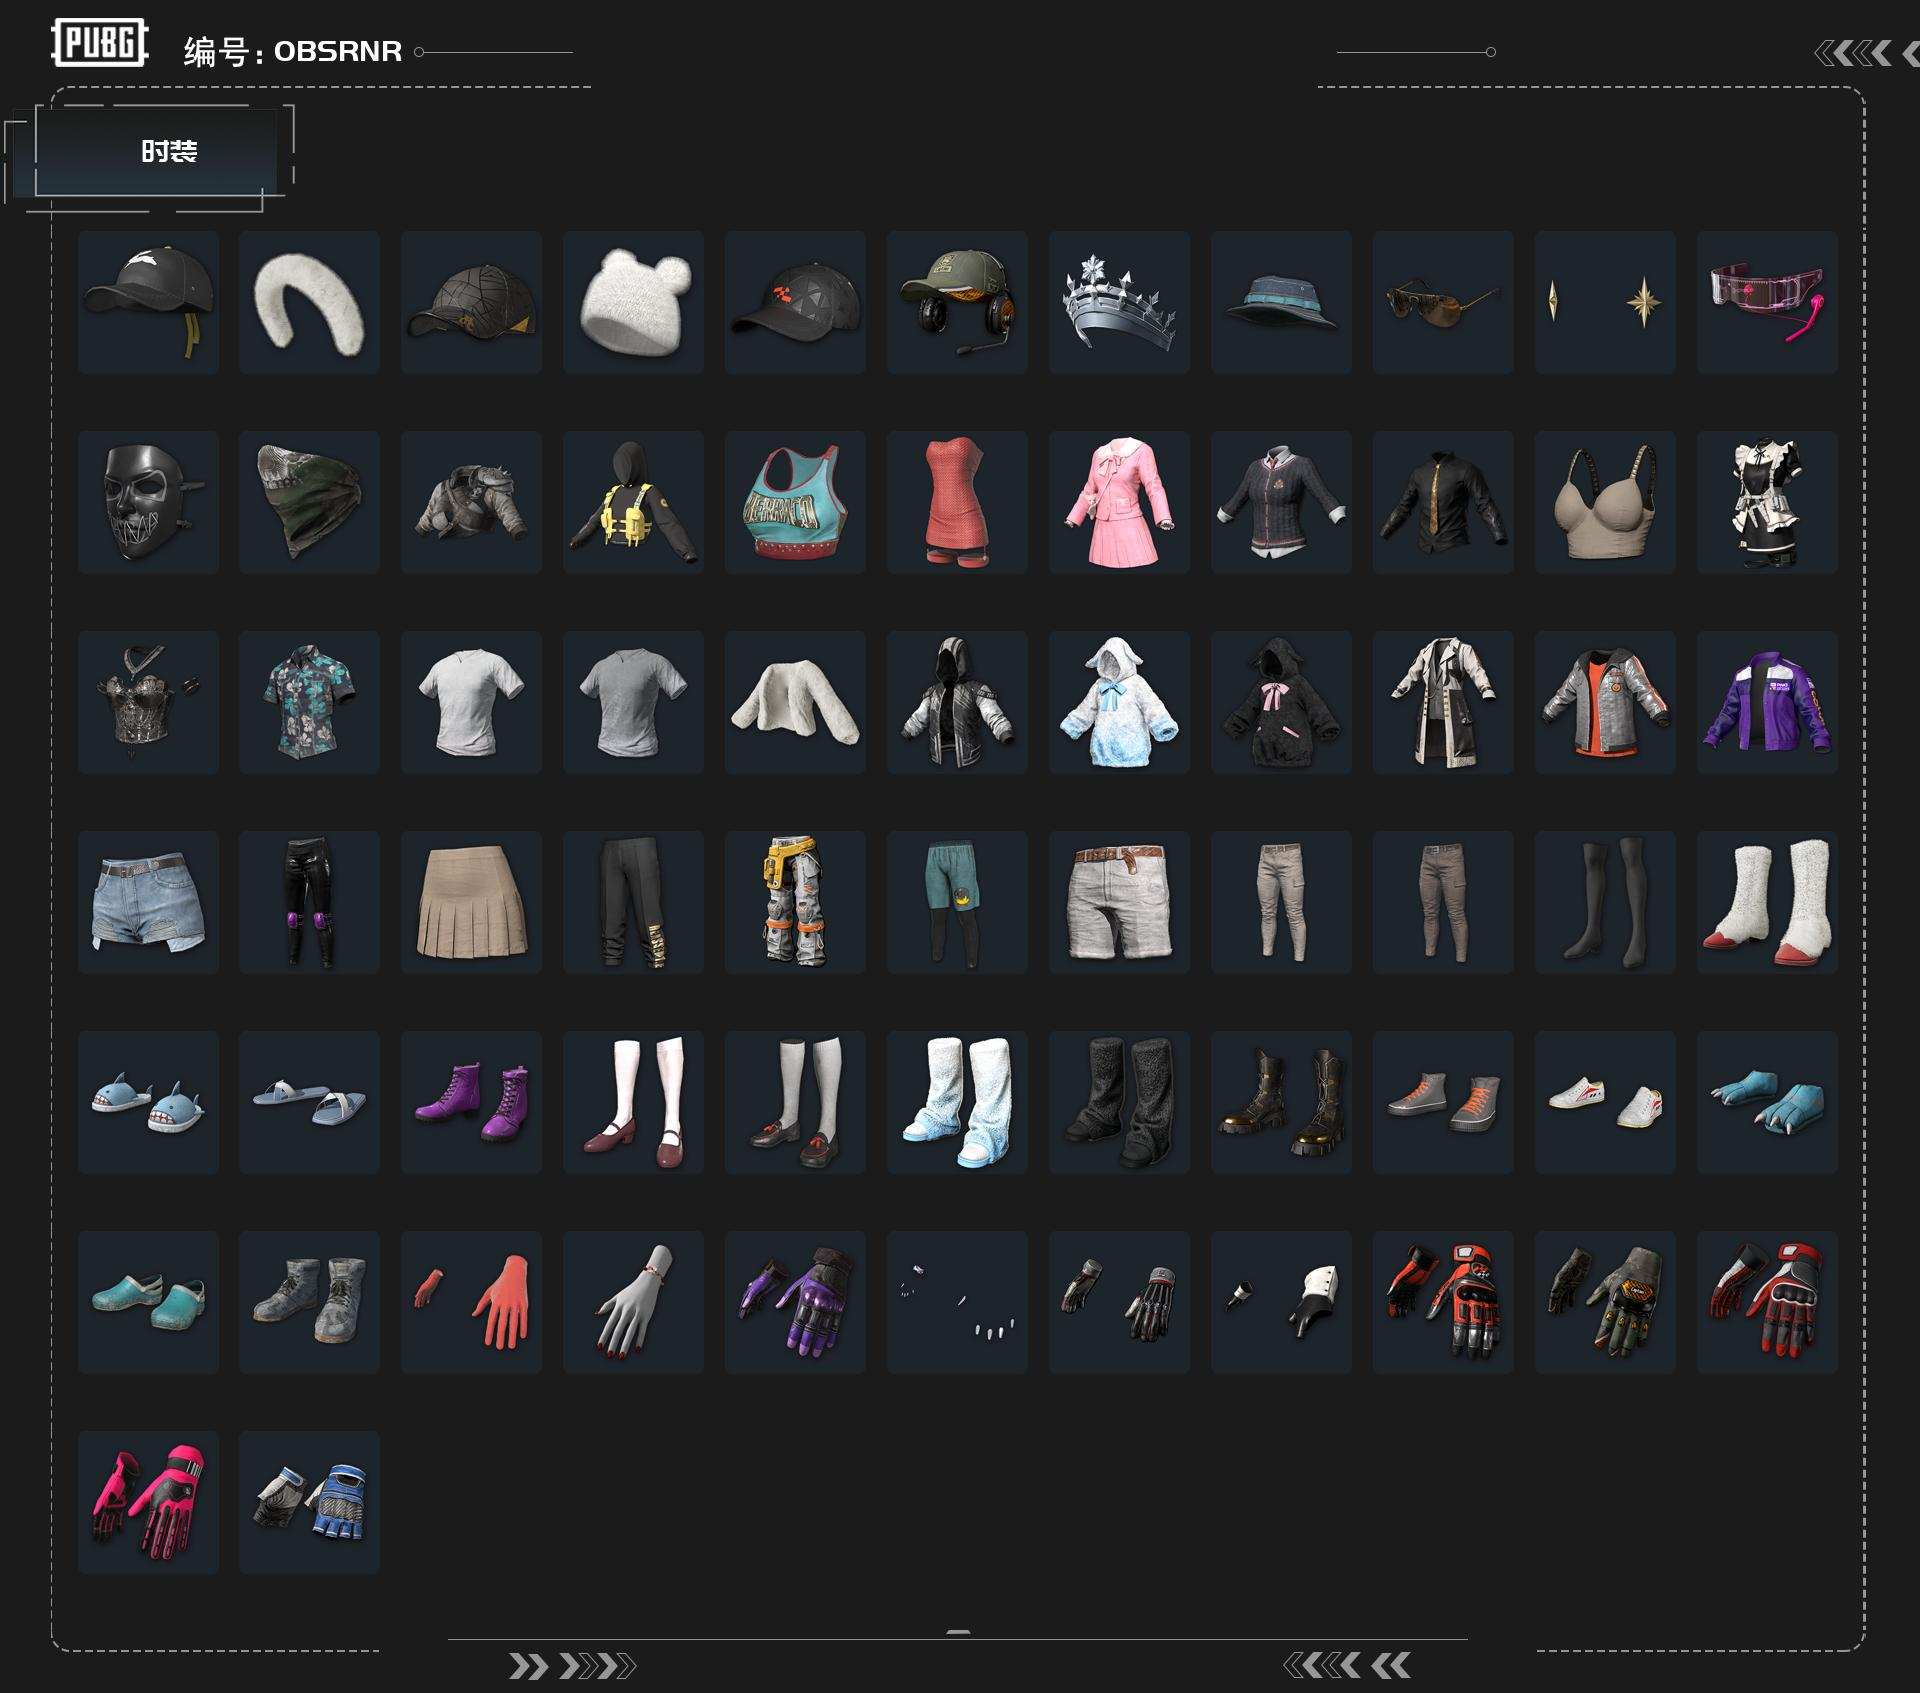Select the black shirt with gold tie
The height and width of the screenshot is (1693, 1920).
pos(1443,502)
